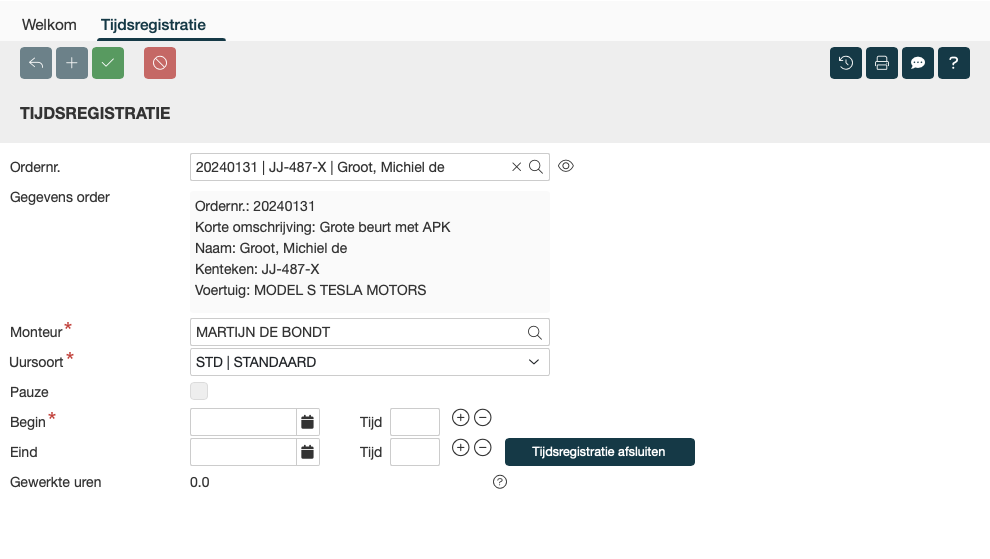Viewport: 990px width, 559px height.
Task: Open the Begin date calendar picker
Action: click(308, 422)
